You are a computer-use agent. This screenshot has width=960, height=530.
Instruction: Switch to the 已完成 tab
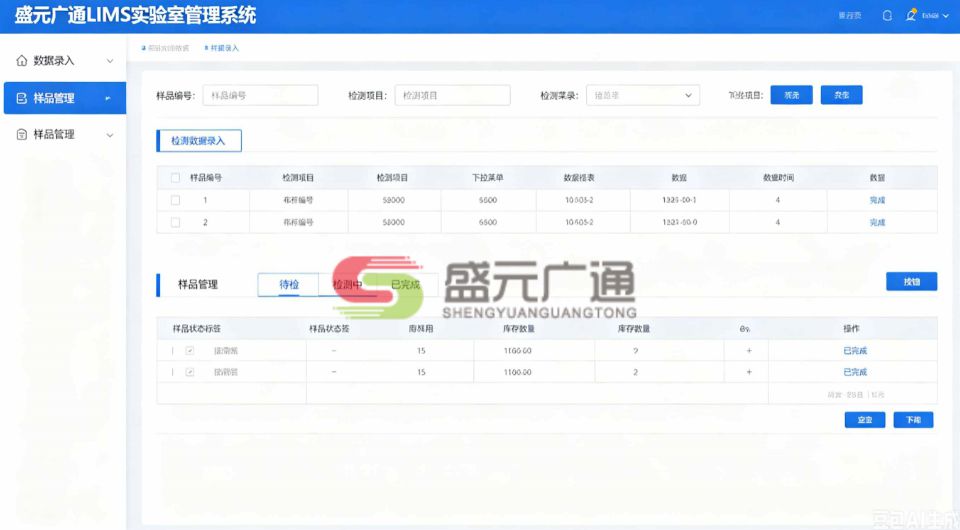point(405,285)
